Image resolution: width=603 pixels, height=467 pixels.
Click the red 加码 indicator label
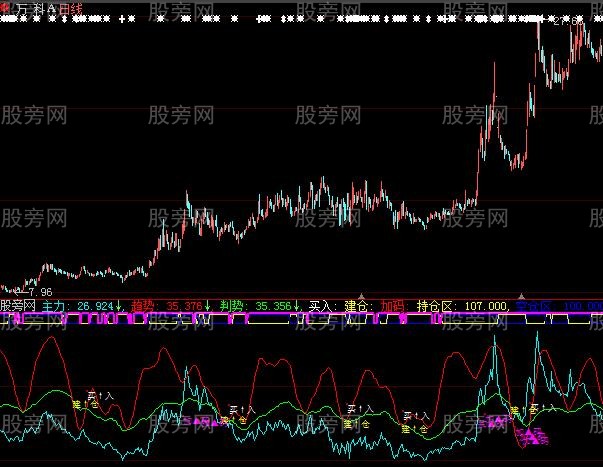click(x=394, y=305)
